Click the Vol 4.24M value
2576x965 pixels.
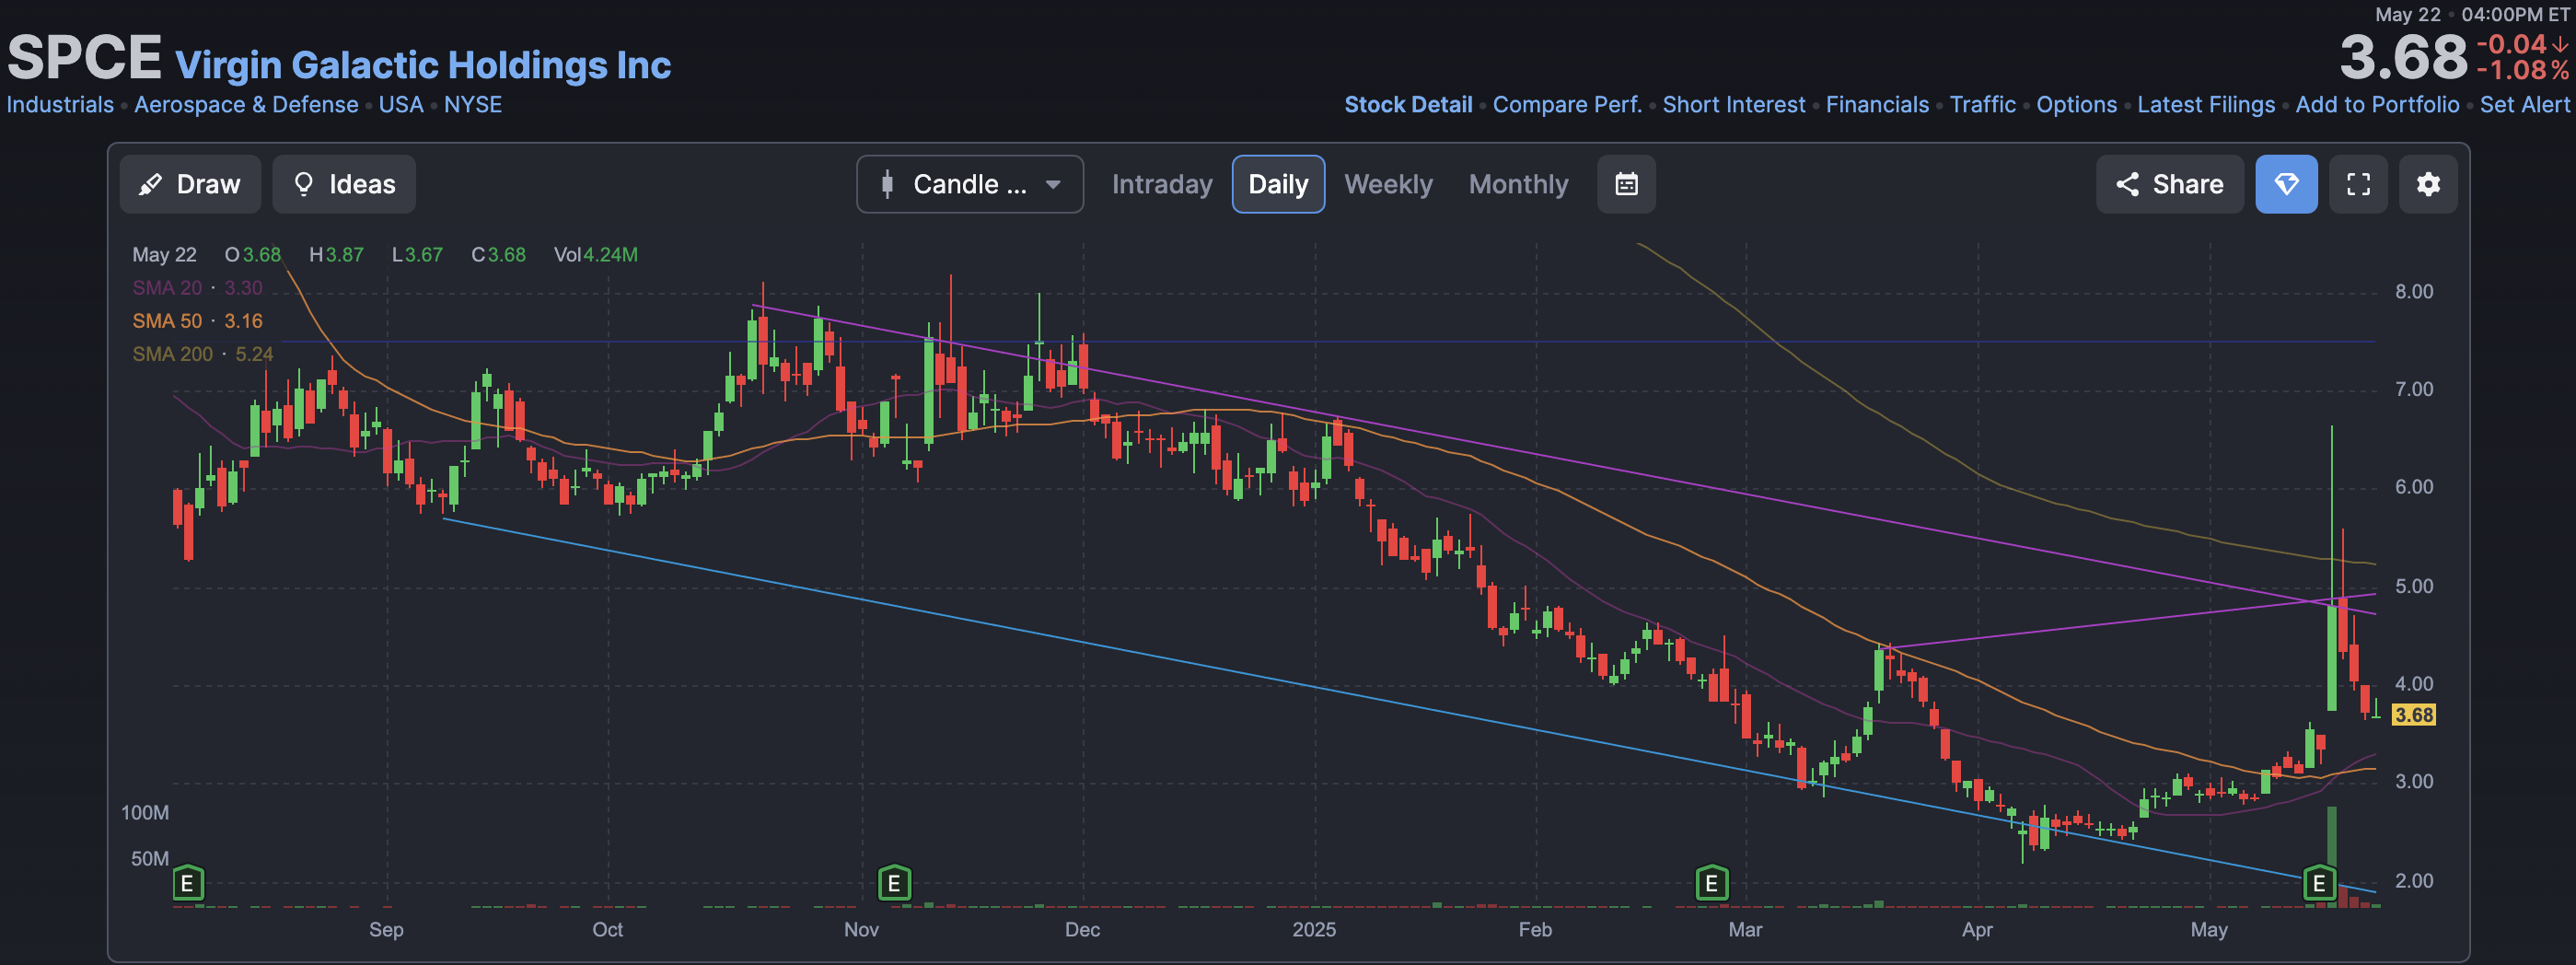pos(595,255)
